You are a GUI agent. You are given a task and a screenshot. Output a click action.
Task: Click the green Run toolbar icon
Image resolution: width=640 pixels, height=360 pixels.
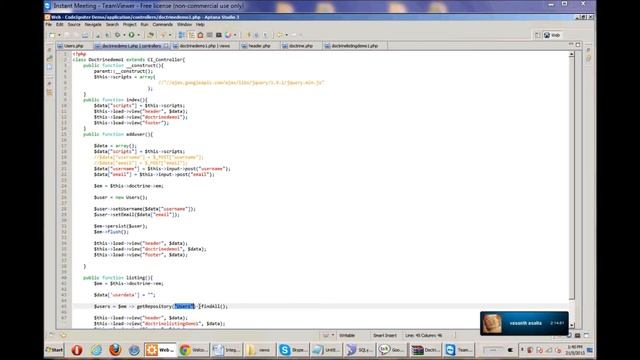131,35
